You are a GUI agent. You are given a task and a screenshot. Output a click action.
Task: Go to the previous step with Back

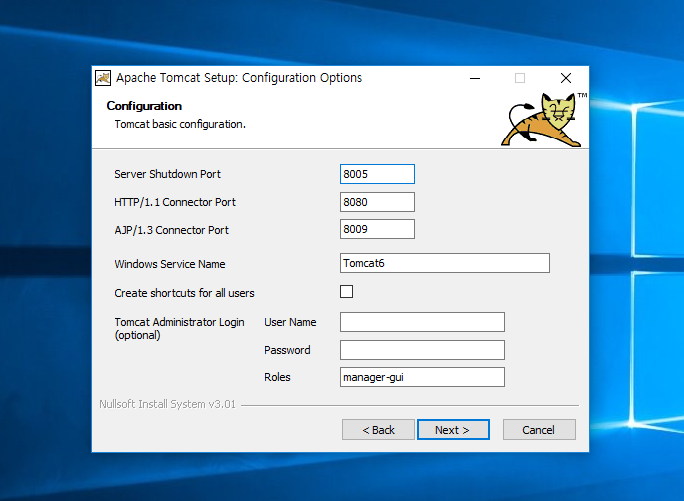[378, 430]
